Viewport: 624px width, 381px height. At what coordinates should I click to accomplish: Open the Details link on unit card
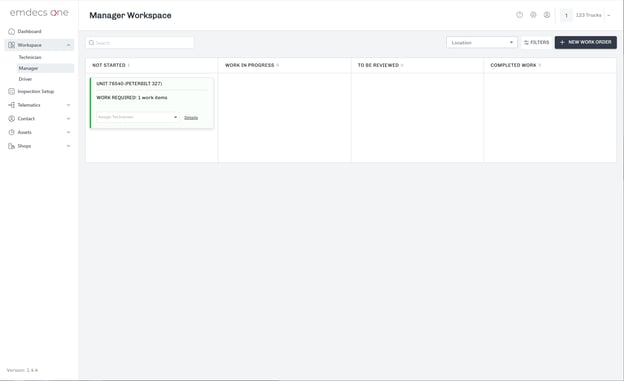coord(191,118)
